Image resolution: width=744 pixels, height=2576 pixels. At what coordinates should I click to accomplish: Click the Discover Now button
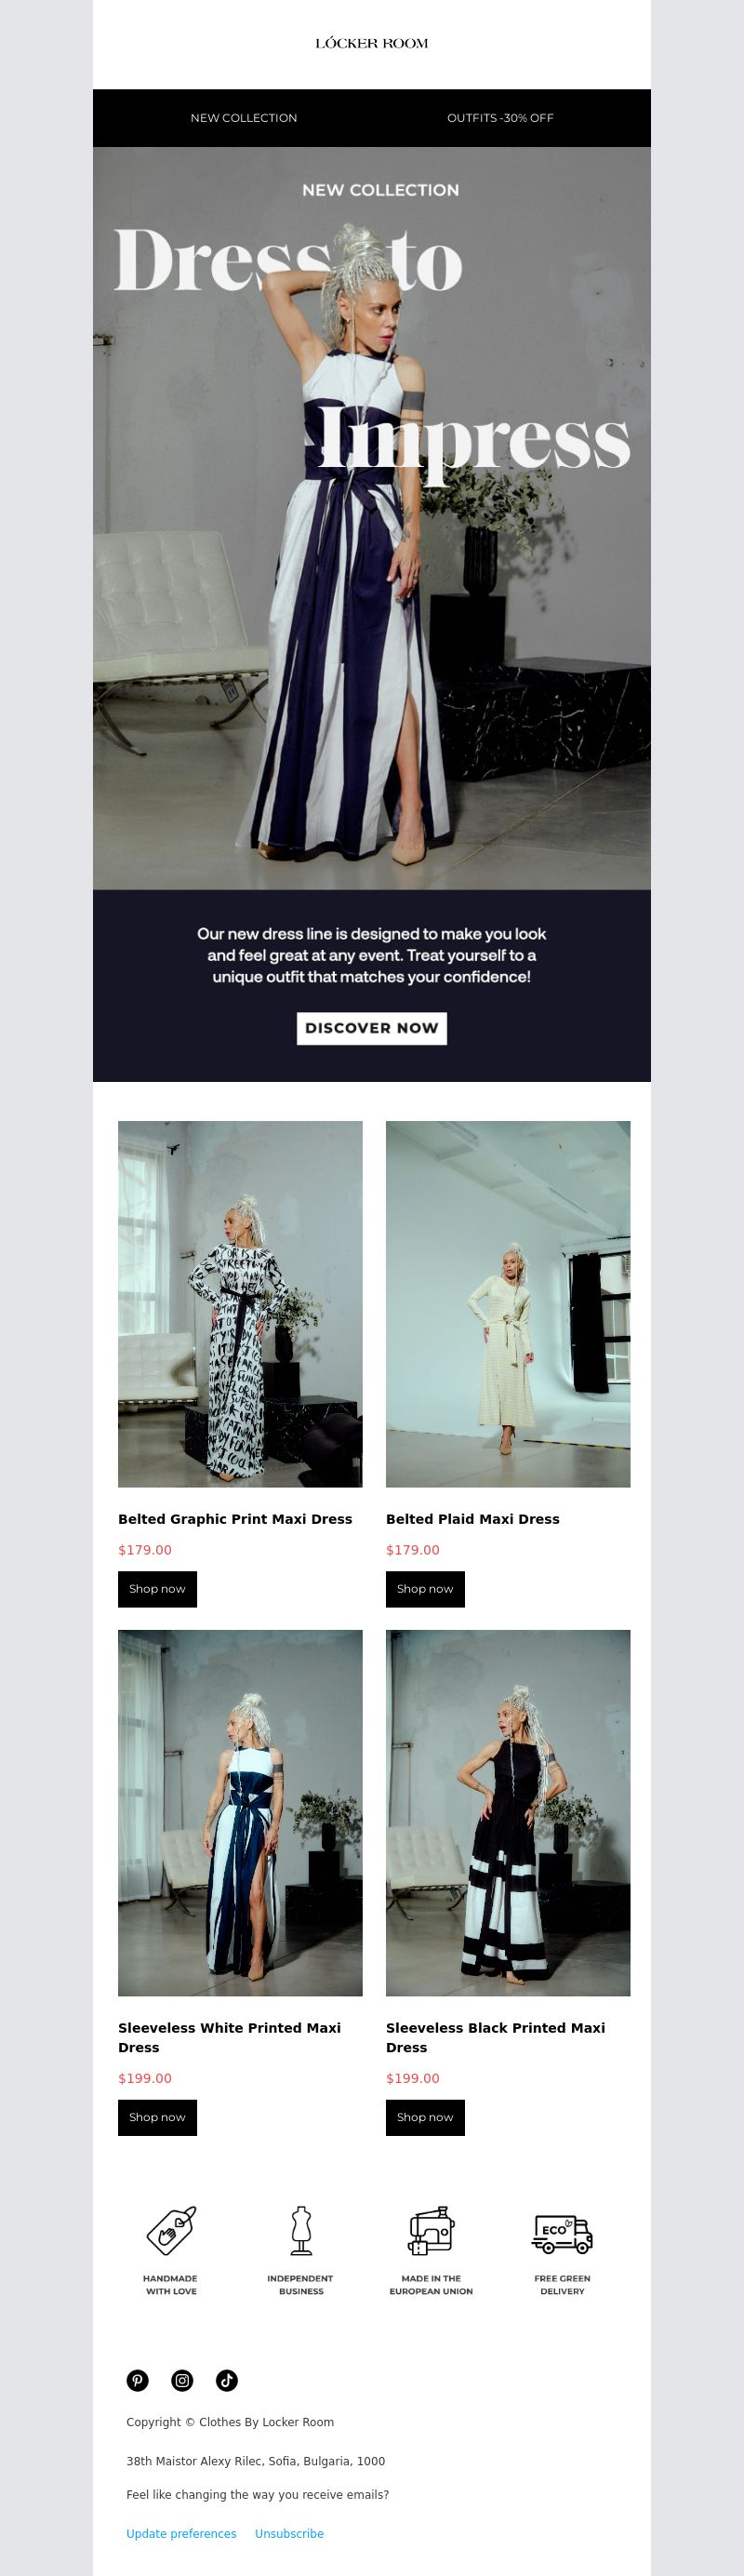point(372,1028)
